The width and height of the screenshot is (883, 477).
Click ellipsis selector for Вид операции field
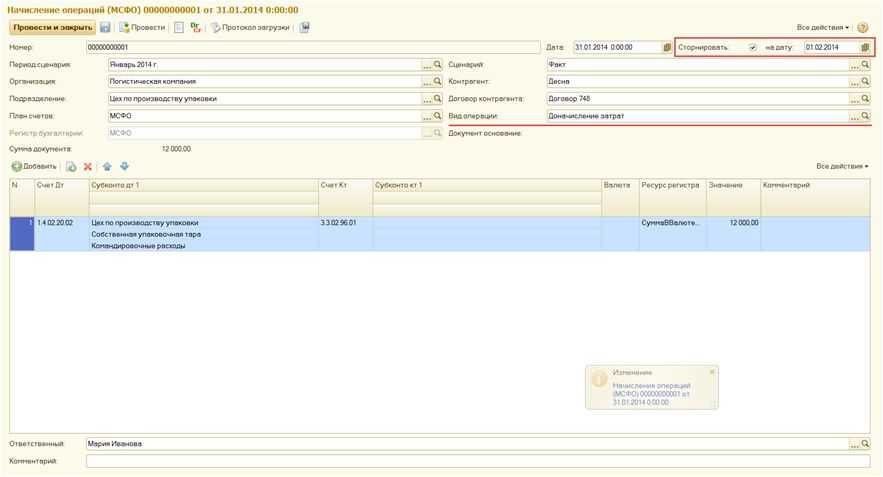pos(854,117)
